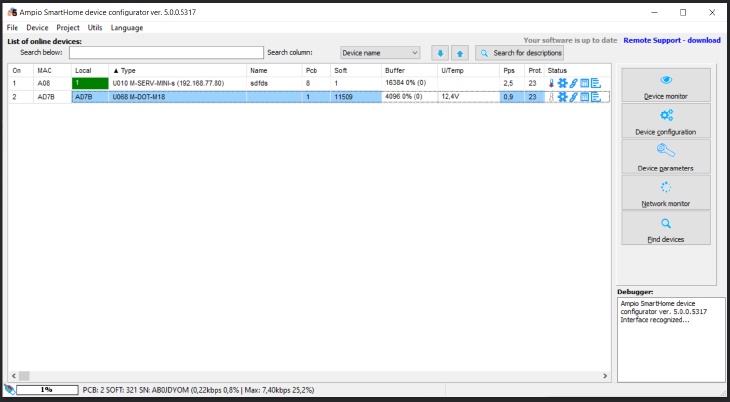The height and width of the screenshot is (402, 730).
Task: Open Device monitor via eye button
Action: (x=666, y=85)
